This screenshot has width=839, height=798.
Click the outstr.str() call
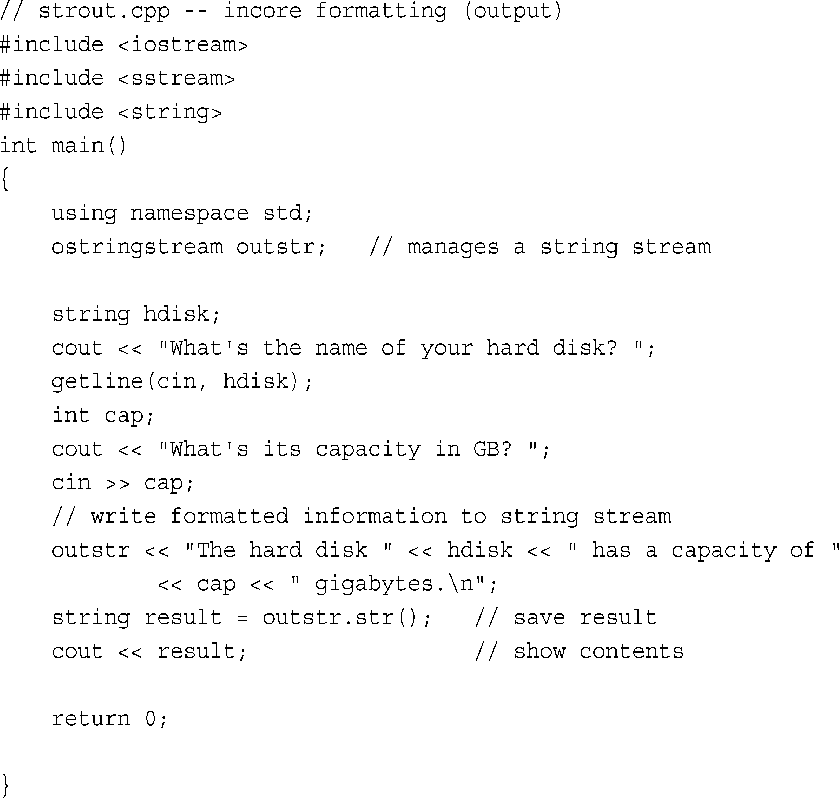click(x=339, y=618)
